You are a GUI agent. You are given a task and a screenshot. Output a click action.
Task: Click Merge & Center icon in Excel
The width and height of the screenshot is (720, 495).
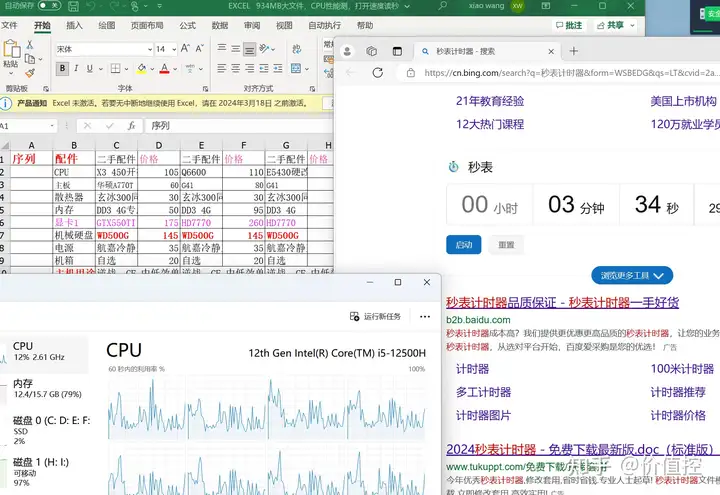296,68
